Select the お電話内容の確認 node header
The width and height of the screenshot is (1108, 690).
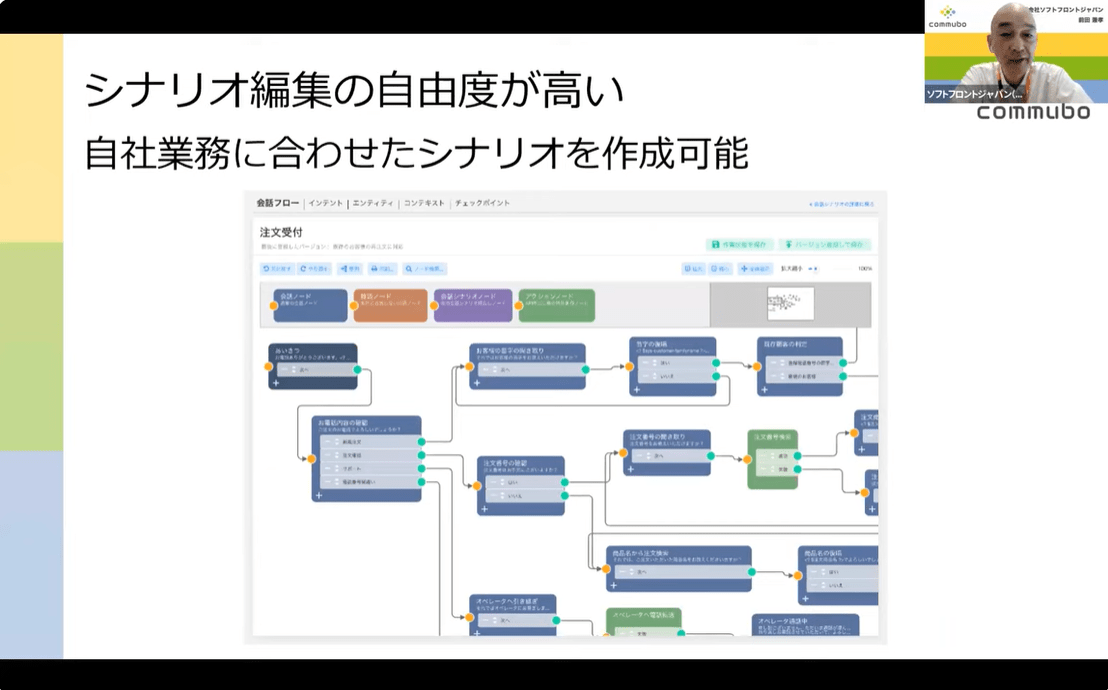tap(366, 426)
